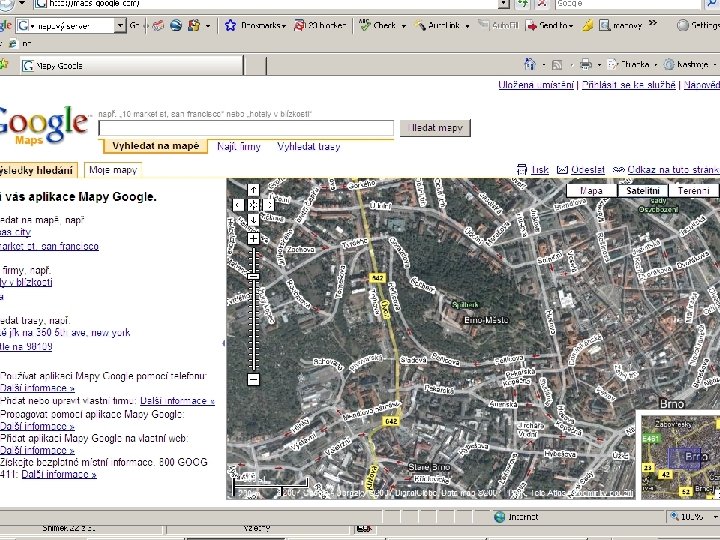
Task: Pan the map up with arrow button
Action: tap(254, 189)
